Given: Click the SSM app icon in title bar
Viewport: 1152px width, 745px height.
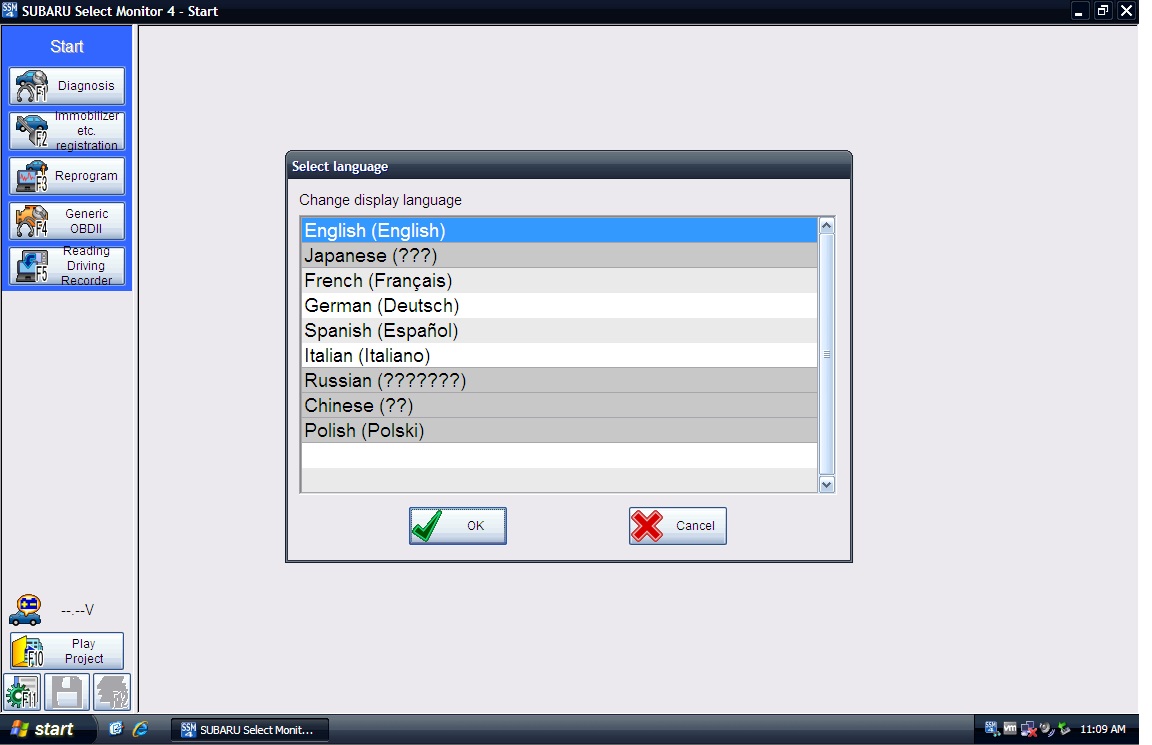Looking at the screenshot, I should [10, 10].
